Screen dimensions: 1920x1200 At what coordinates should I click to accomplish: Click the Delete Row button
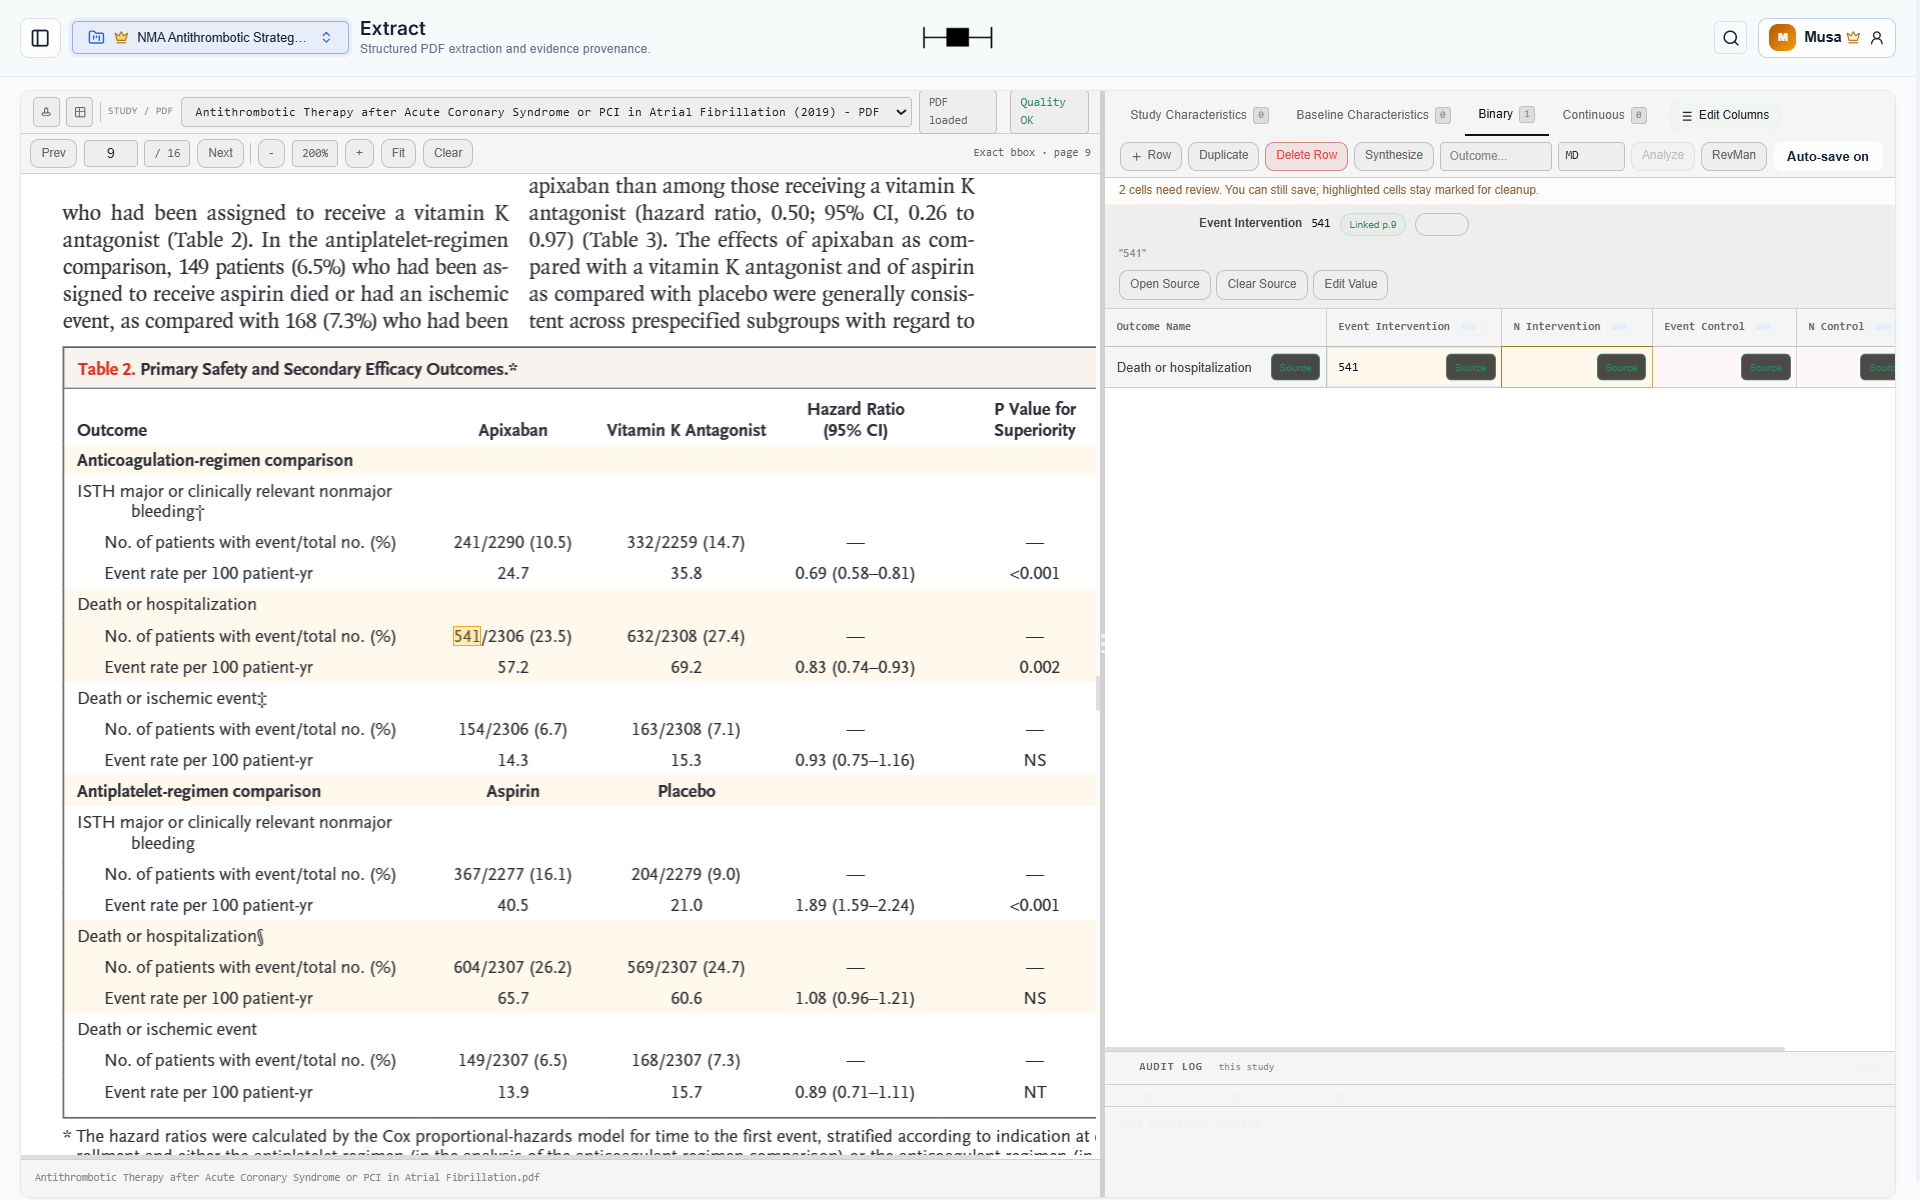(x=1306, y=156)
